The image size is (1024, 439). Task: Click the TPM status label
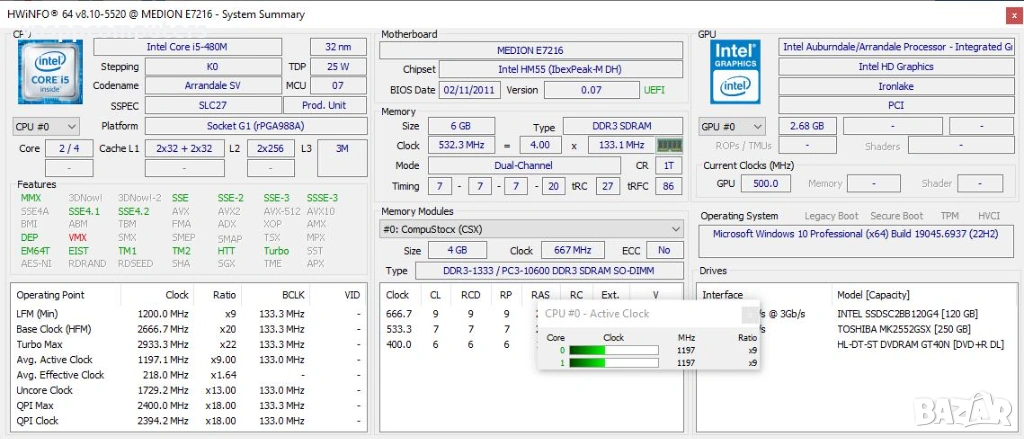click(x=950, y=216)
